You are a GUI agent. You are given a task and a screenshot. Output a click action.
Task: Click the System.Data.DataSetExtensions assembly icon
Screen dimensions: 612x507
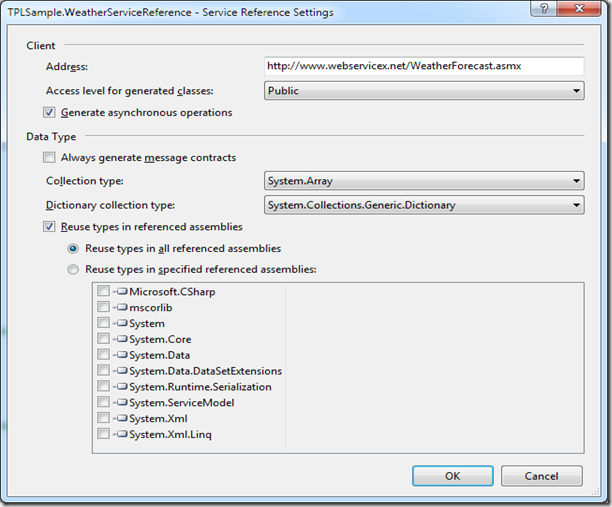pos(121,371)
